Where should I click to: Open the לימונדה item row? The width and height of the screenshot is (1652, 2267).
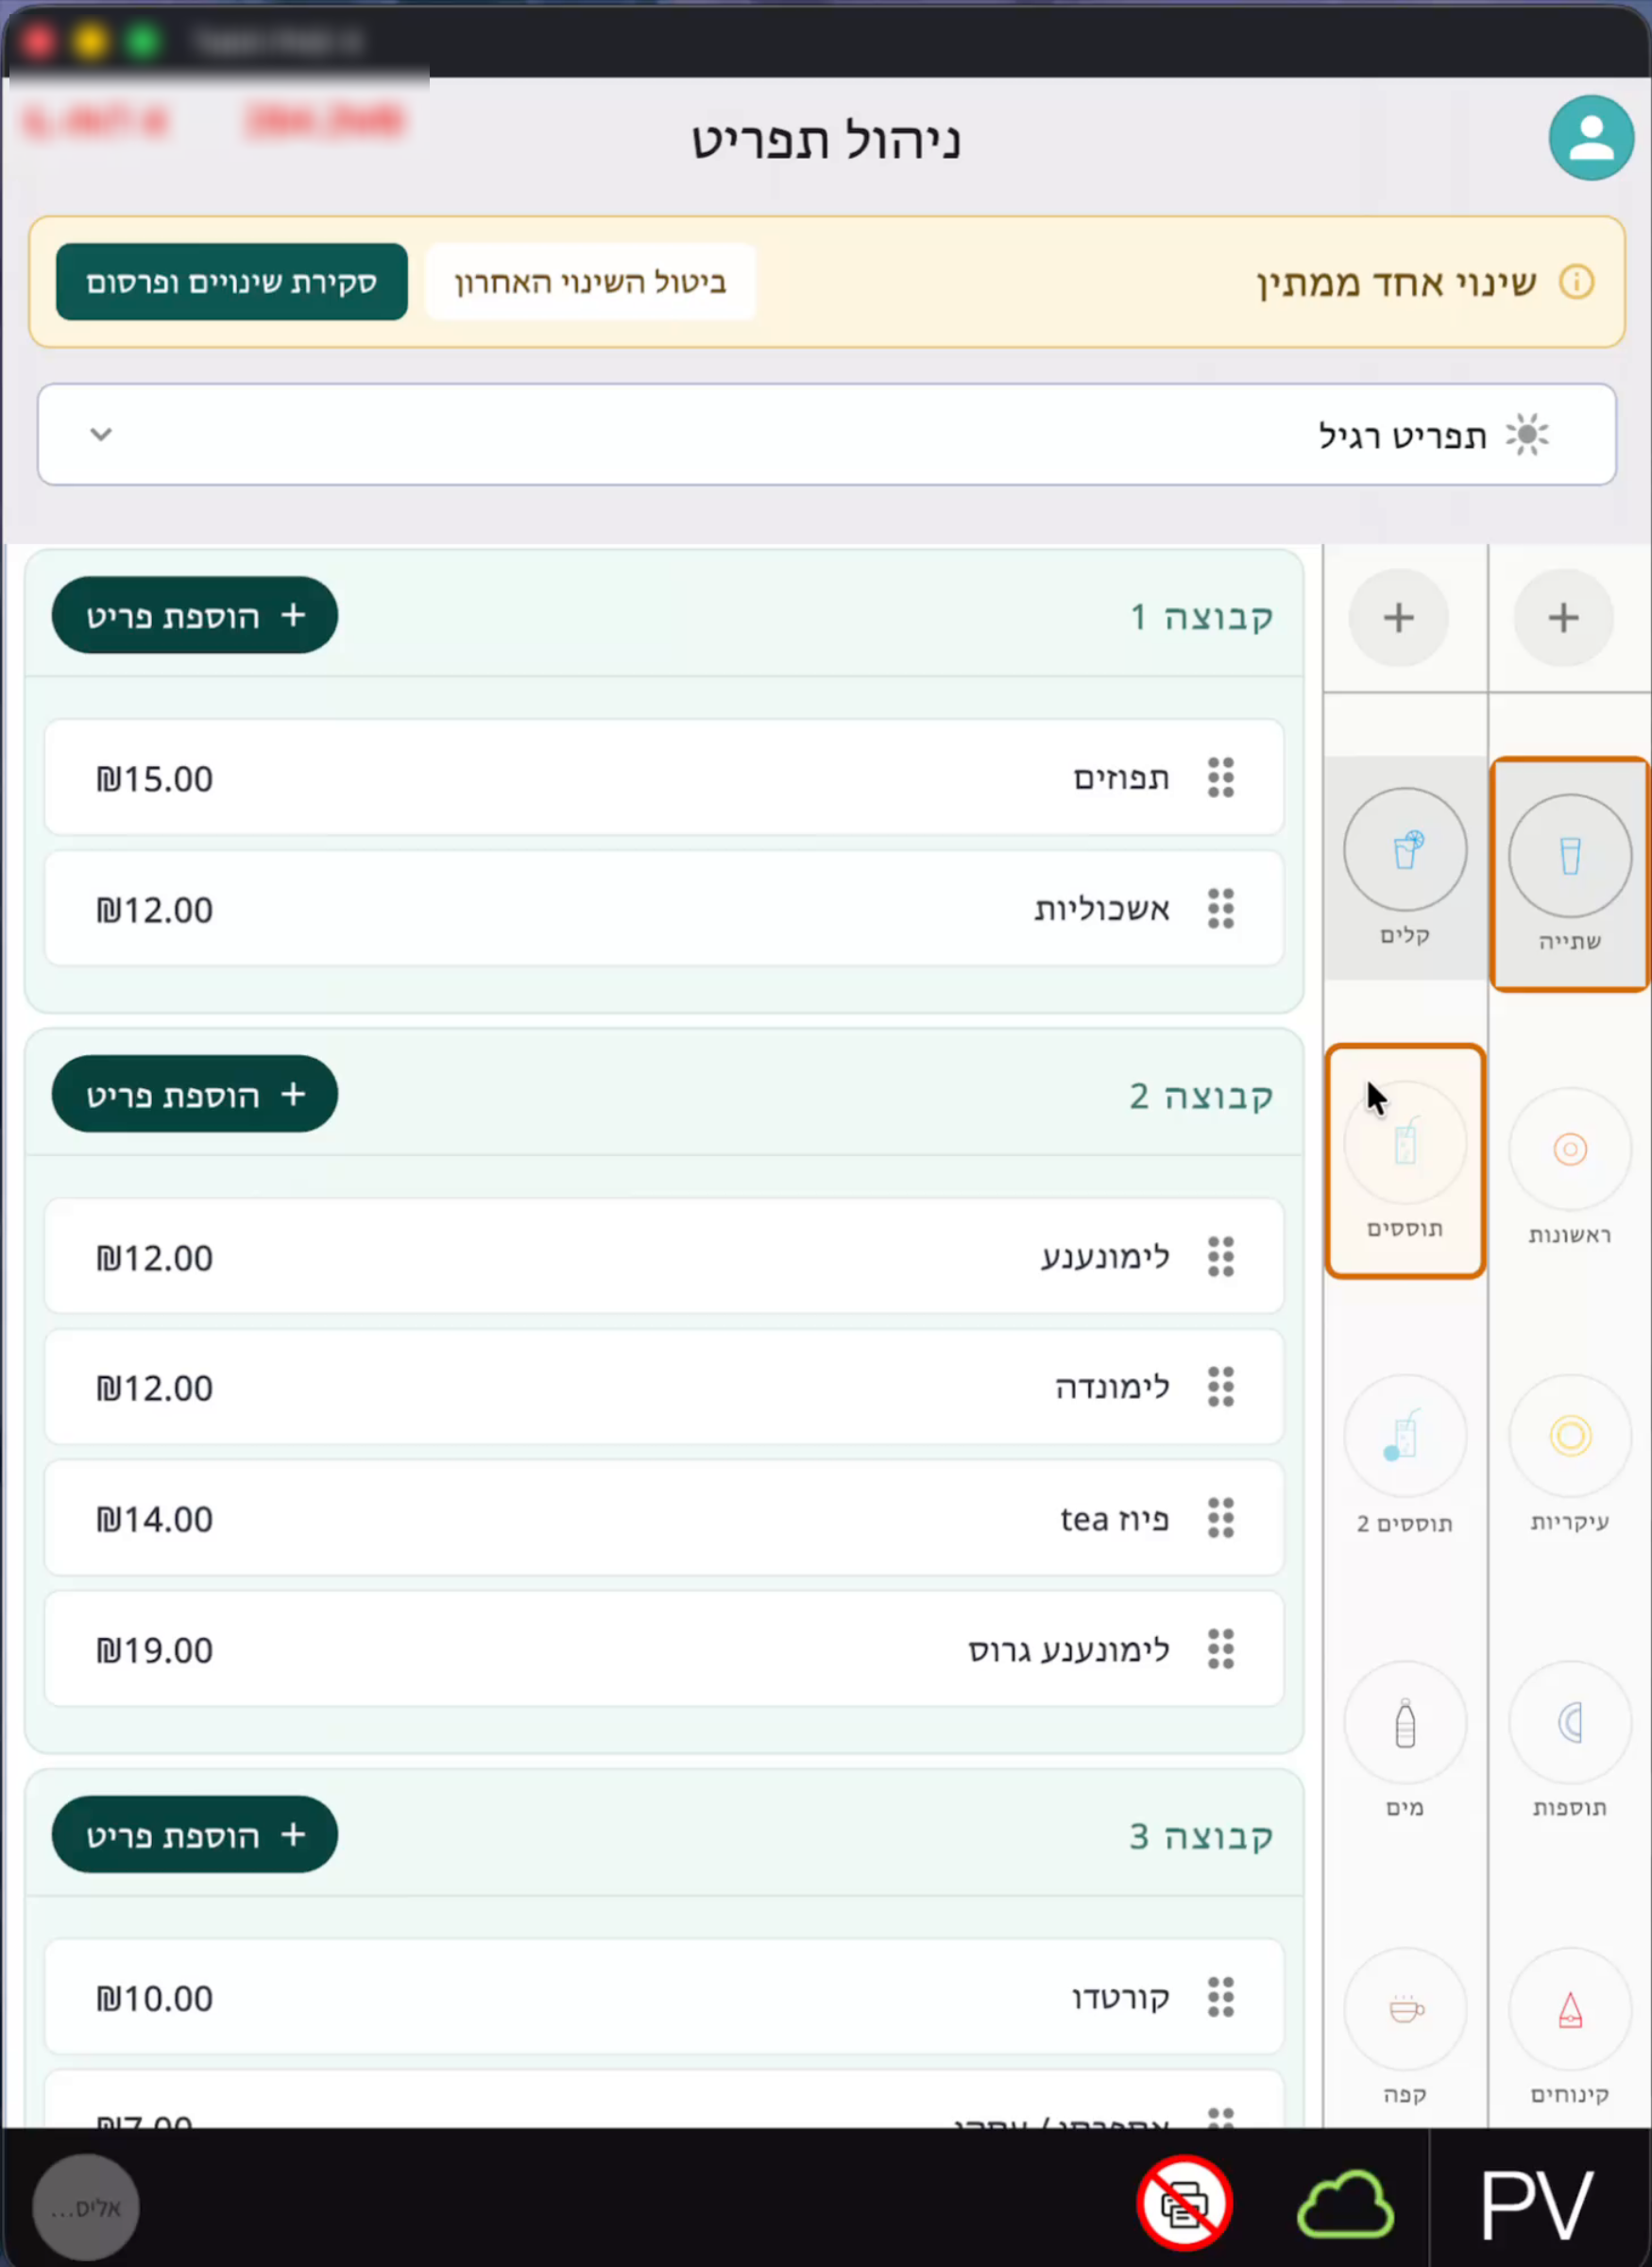pyautogui.click(x=664, y=1387)
